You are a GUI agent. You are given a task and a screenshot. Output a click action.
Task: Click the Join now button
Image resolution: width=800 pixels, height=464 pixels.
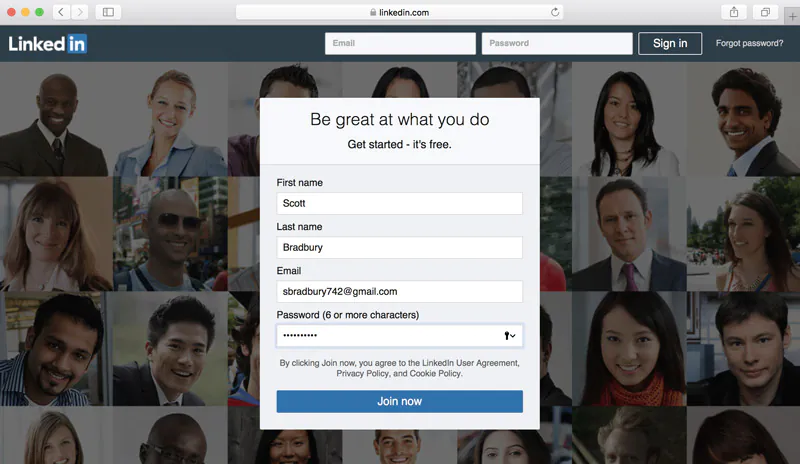[399, 401]
